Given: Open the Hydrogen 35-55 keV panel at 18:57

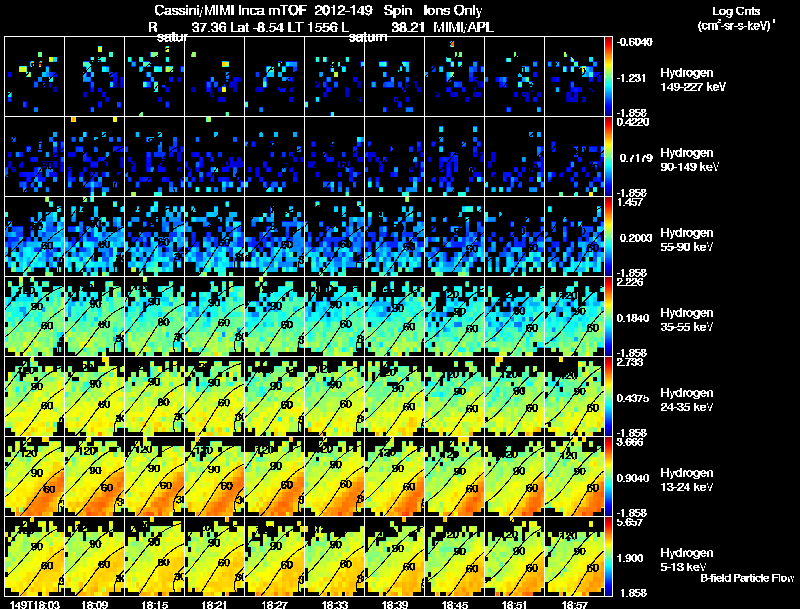Looking at the screenshot, I should 574,316.
